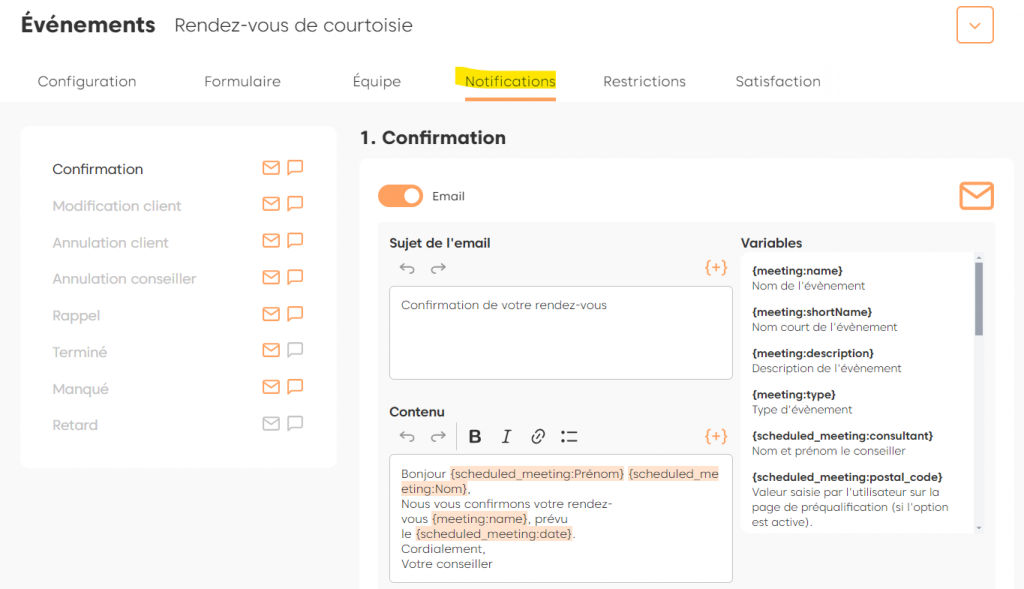
Task: Open the {+} variable menu for email subject
Action: pyautogui.click(x=716, y=268)
